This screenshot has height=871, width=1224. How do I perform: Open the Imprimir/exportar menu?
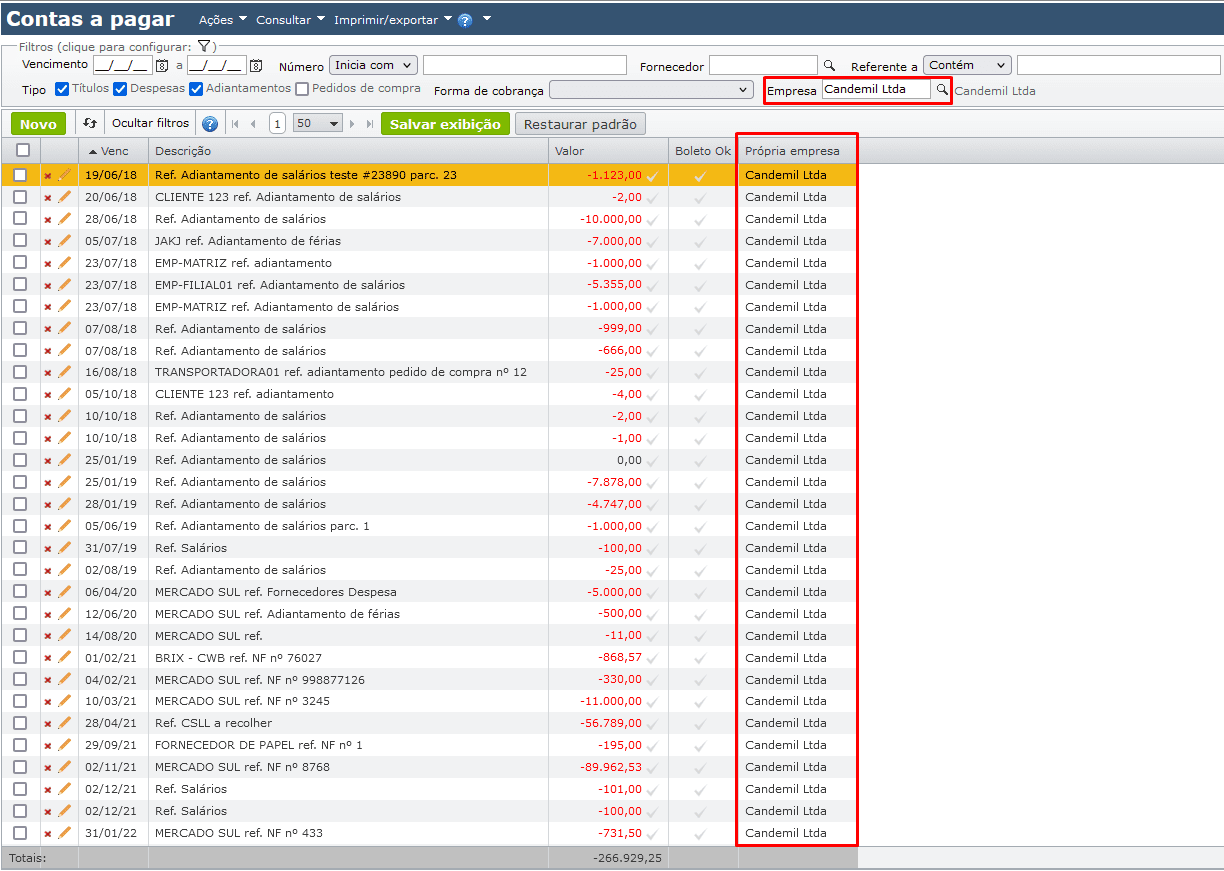[x=393, y=20]
